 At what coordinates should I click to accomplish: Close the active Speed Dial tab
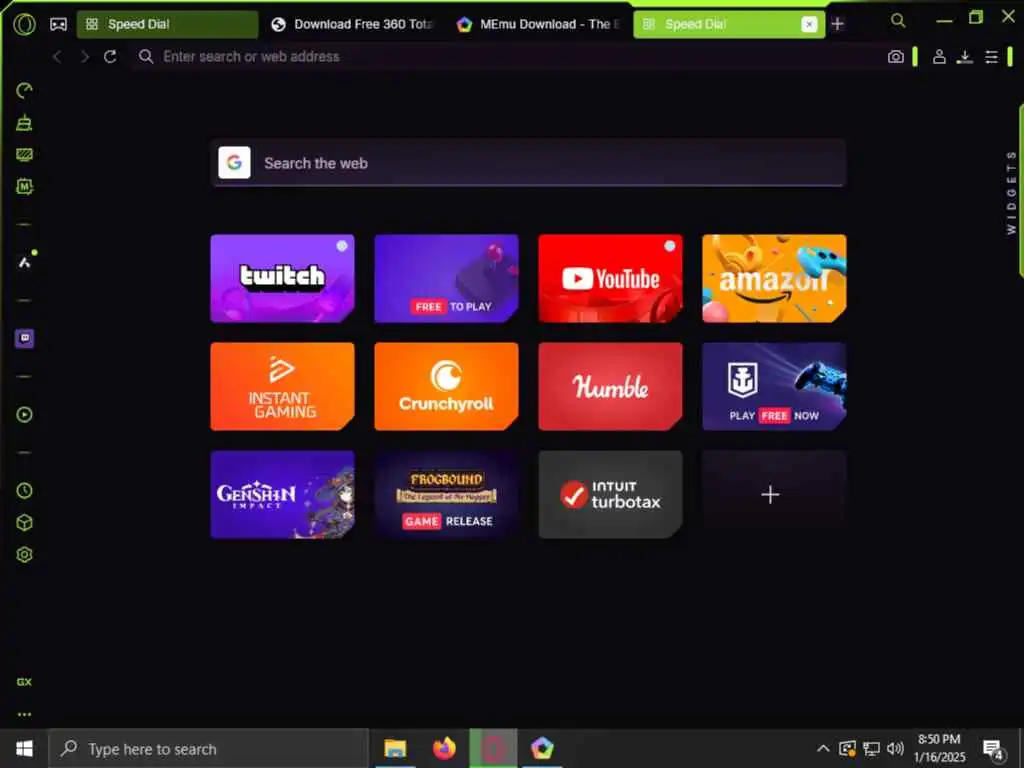[808, 24]
